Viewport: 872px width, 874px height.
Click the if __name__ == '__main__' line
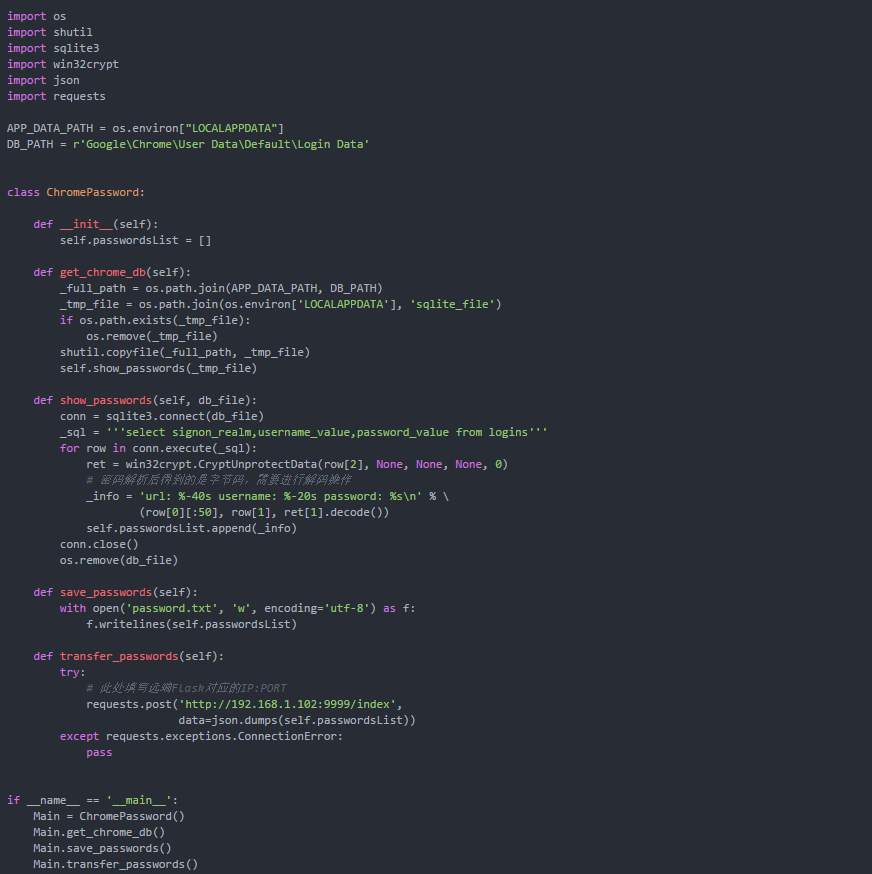coord(93,800)
